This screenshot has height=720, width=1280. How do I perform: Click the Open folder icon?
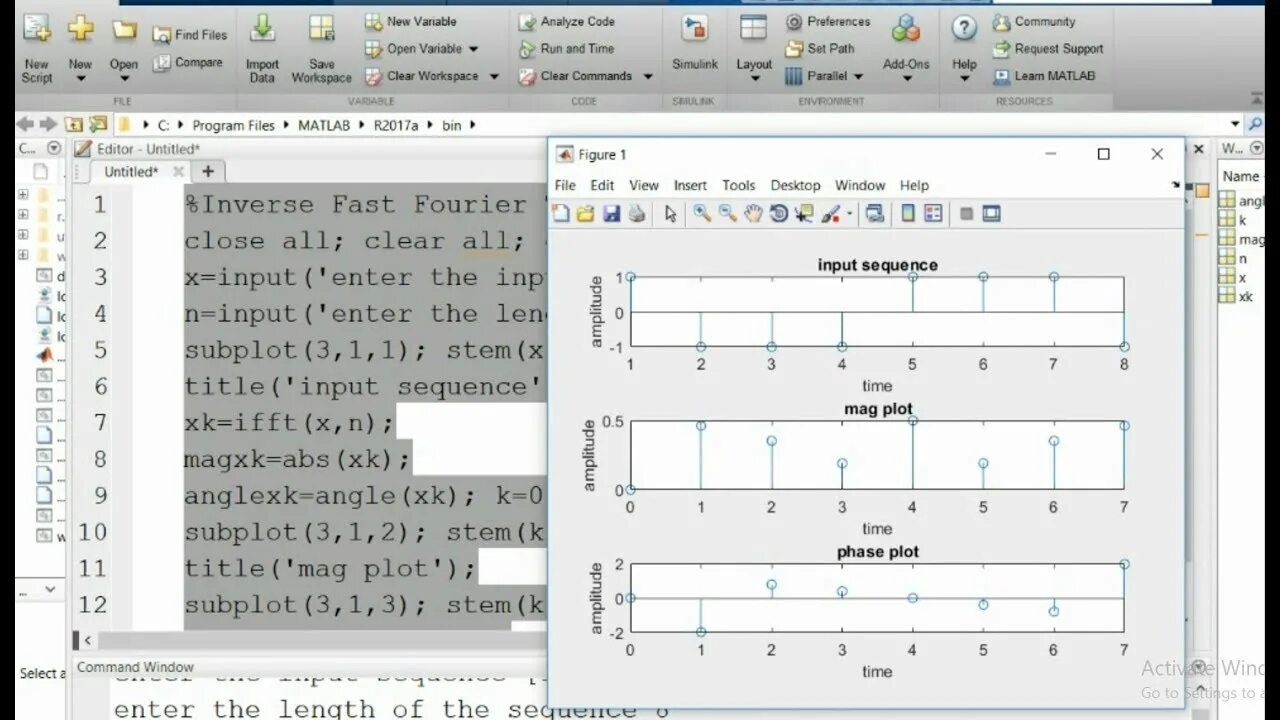124,30
